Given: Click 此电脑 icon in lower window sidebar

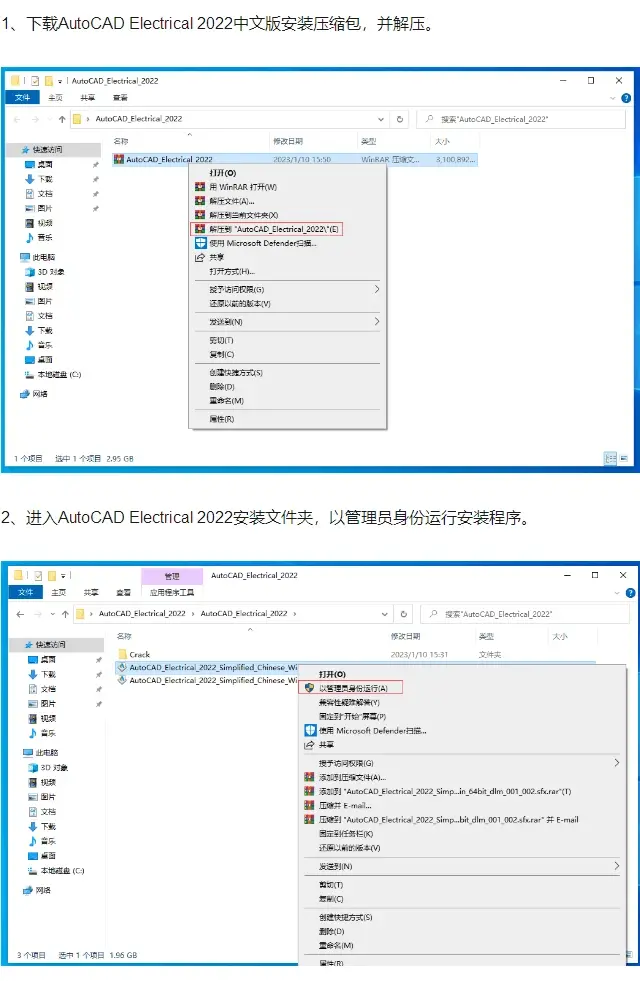Looking at the screenshot, I should tap(28, 752).
